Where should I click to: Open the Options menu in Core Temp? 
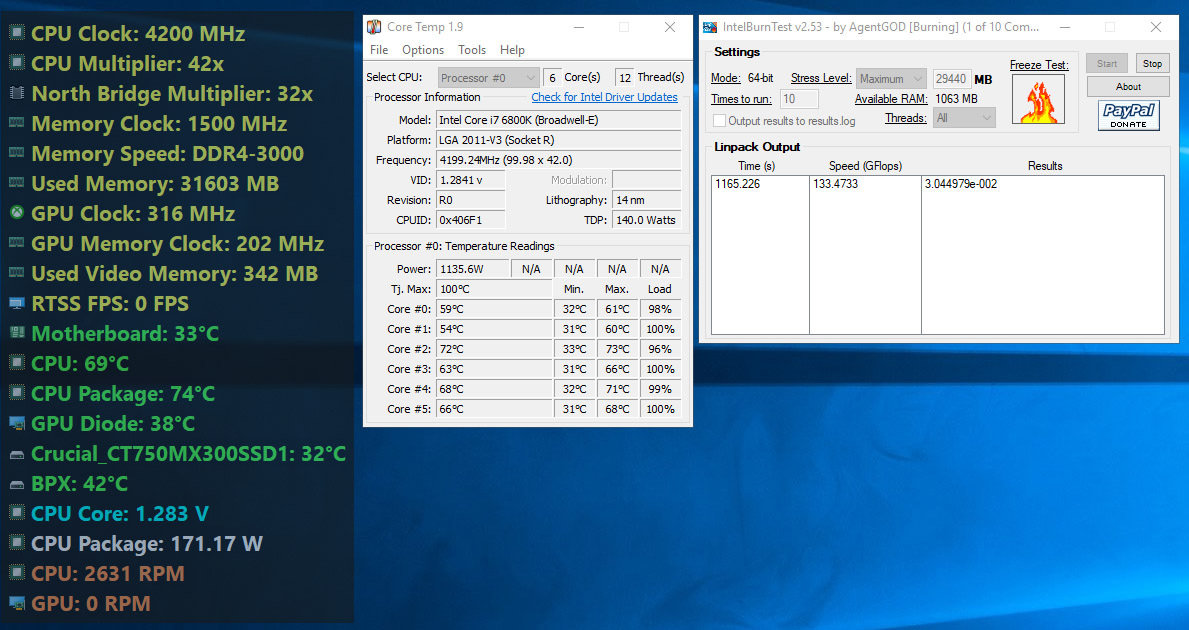click(423, 50)
